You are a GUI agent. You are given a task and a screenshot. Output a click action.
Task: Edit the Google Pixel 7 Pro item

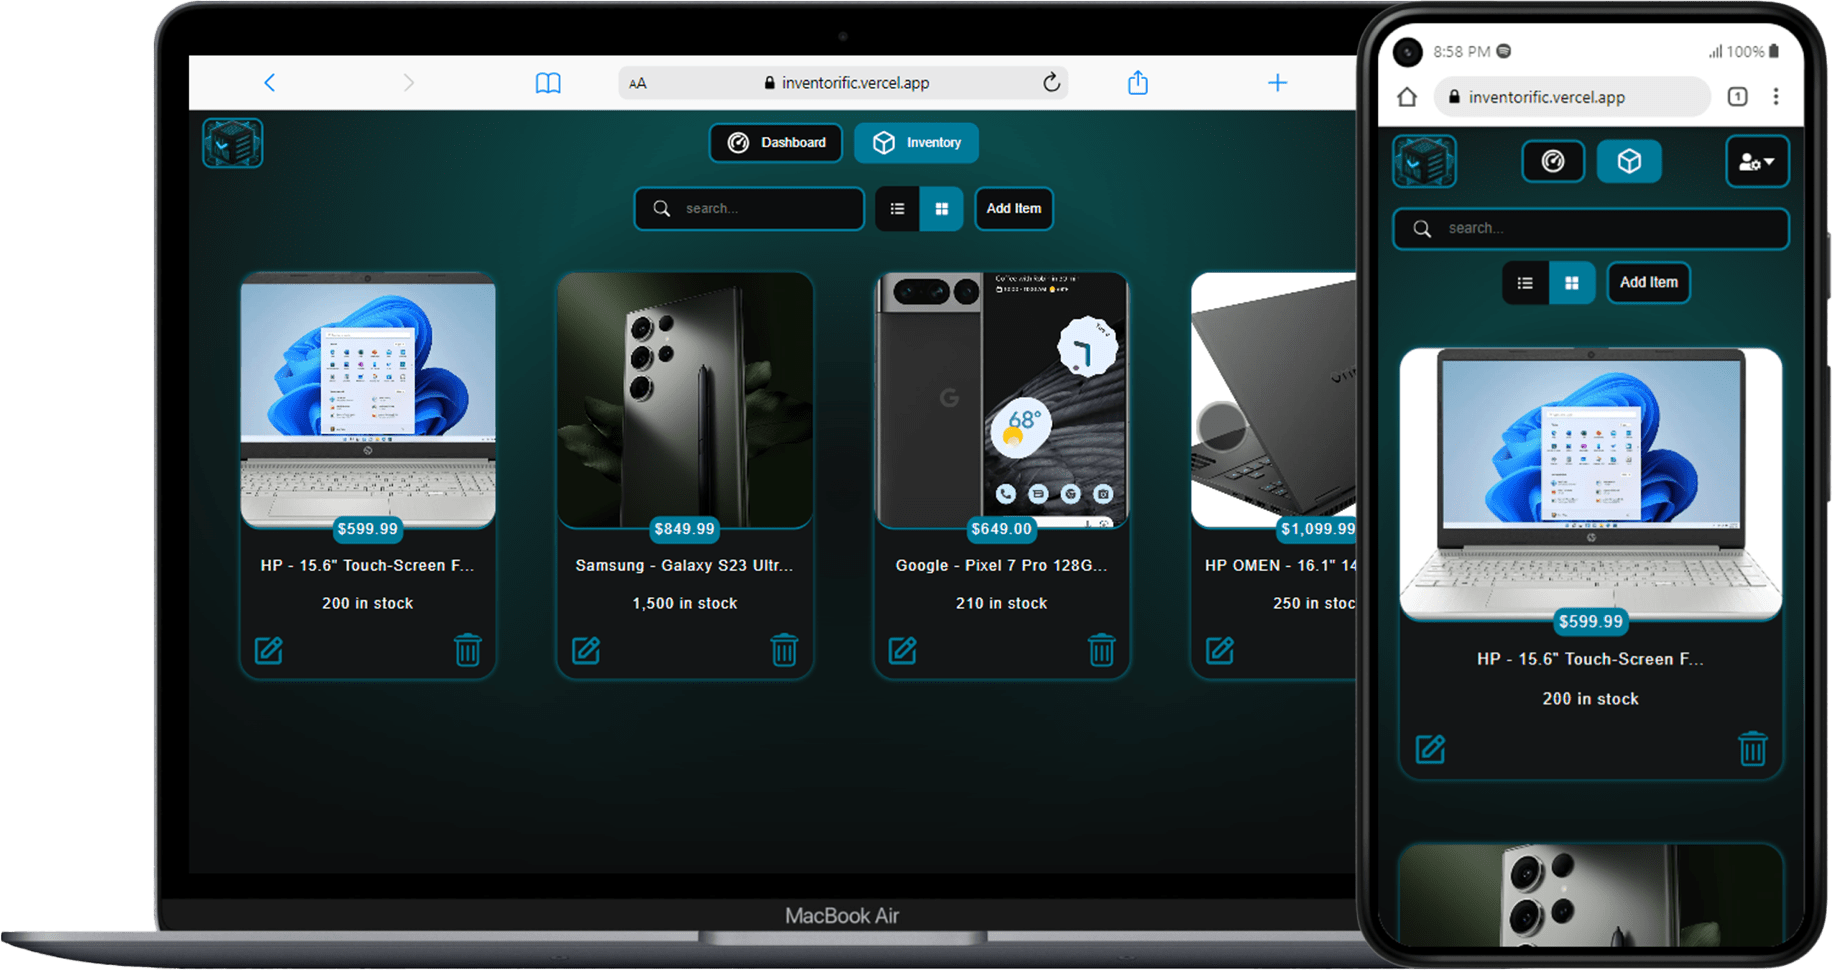(903, 651)
